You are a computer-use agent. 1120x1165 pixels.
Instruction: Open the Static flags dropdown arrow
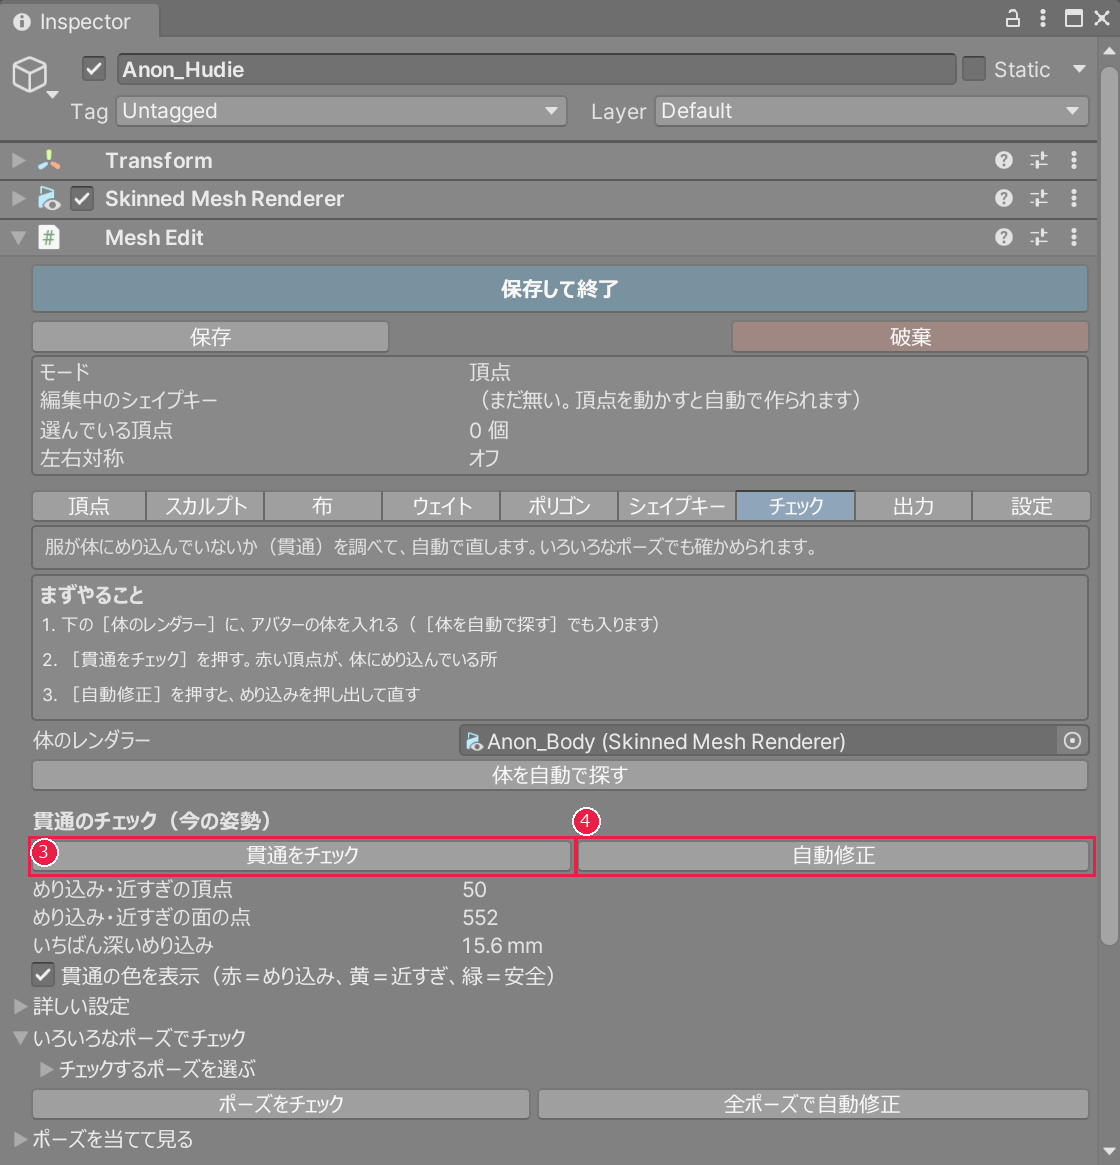[1079, 69]
